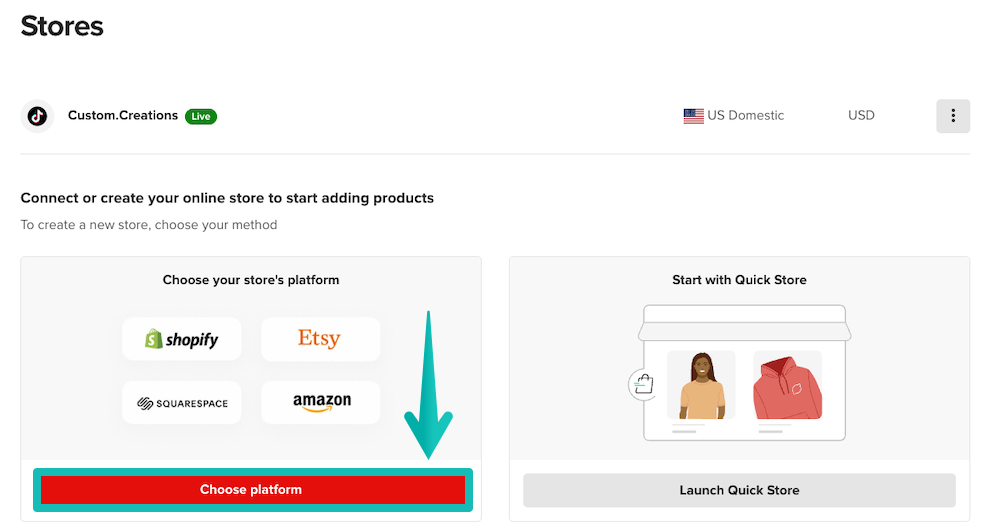The width and height of the screenshot is (1000, 532).
Task: Click the teal downward arrow annotation
Action: point(429,390)
